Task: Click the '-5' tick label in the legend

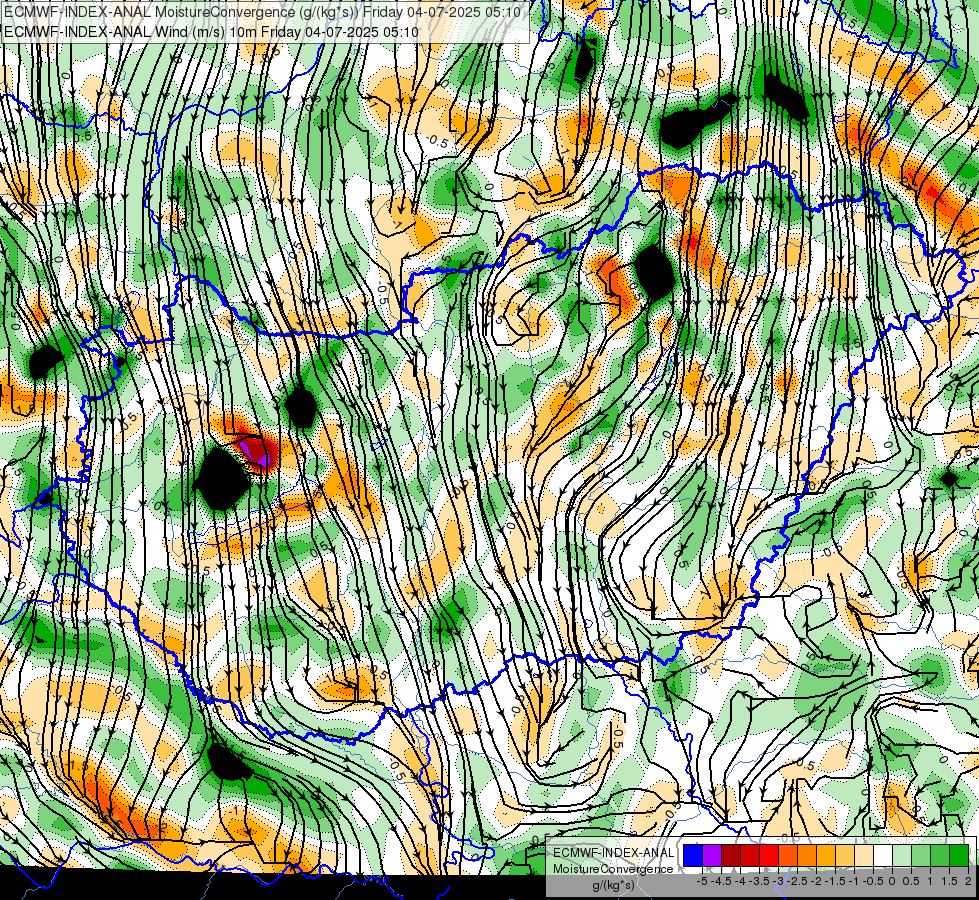Action: point(702,881)
